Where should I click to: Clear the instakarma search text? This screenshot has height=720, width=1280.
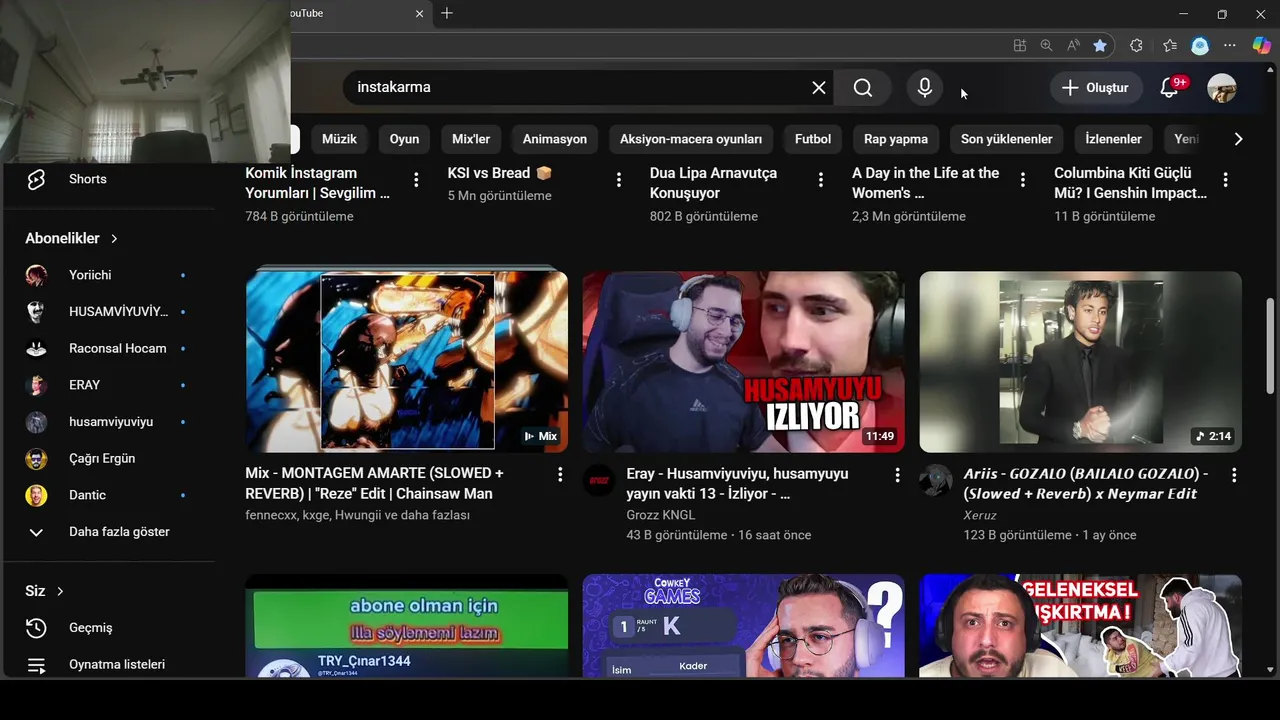(819, 88)
